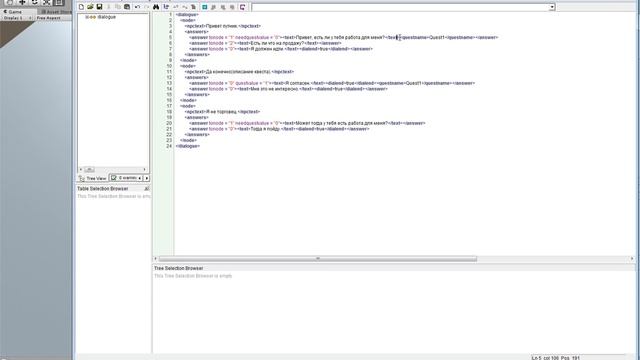Image resolution: width=640 pixels, height=360 pixels.
Task: Save the file using the floppy disk icon
Action: coord(99,7)
